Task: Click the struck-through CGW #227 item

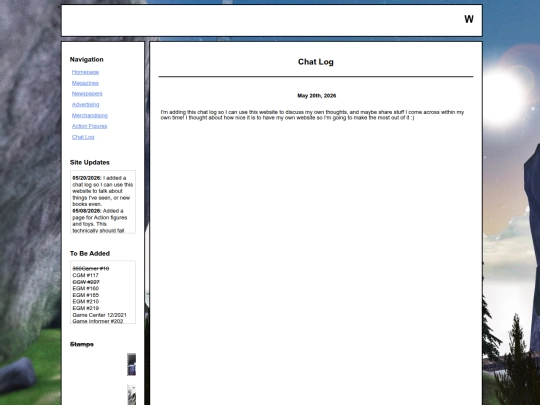Action: tap(86, 282)
